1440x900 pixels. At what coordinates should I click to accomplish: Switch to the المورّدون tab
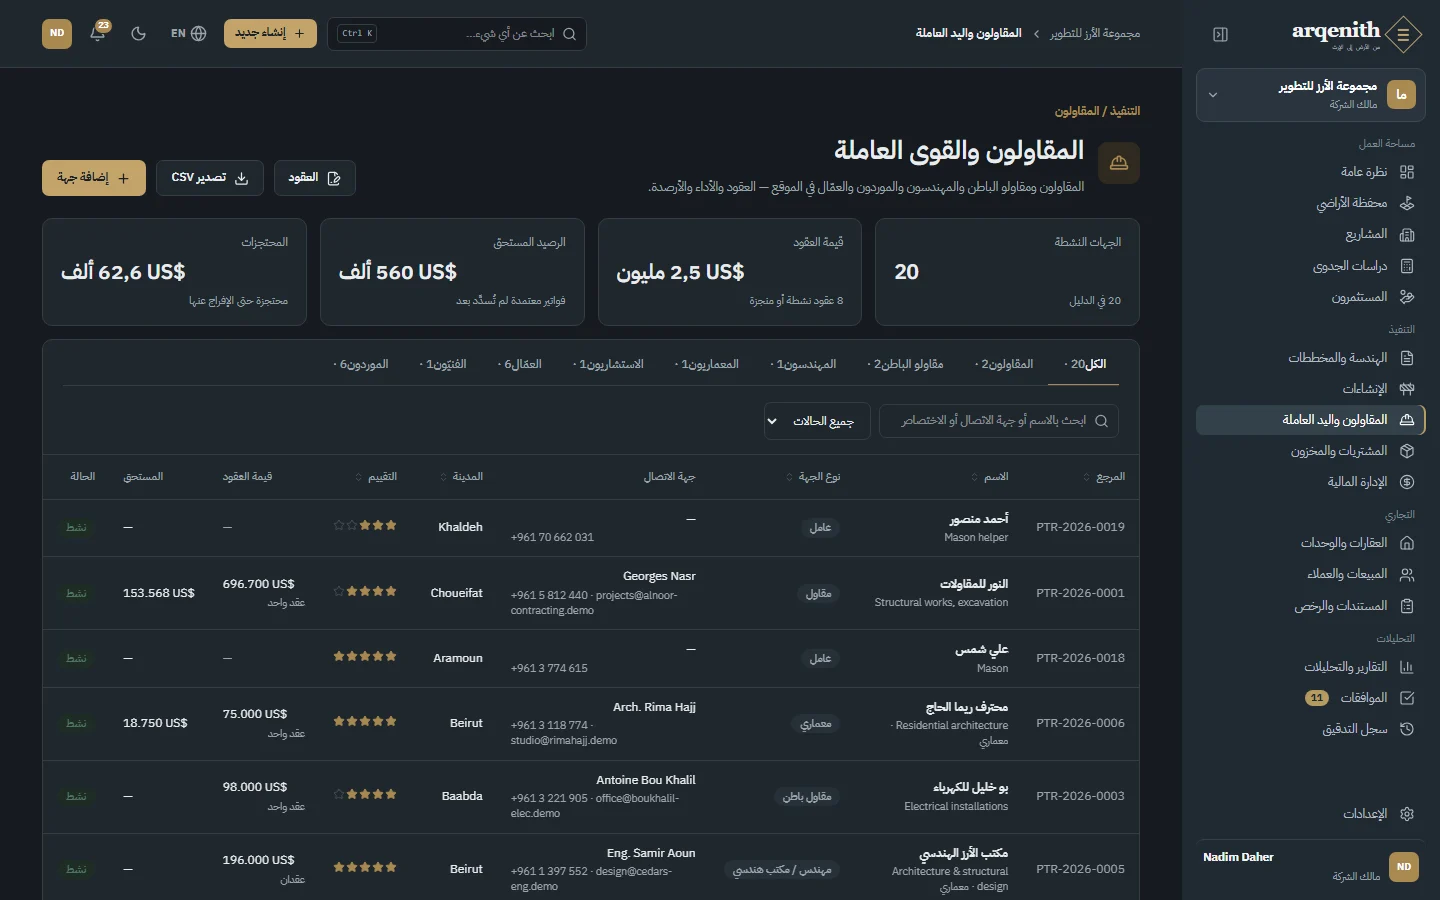[361, 364]
